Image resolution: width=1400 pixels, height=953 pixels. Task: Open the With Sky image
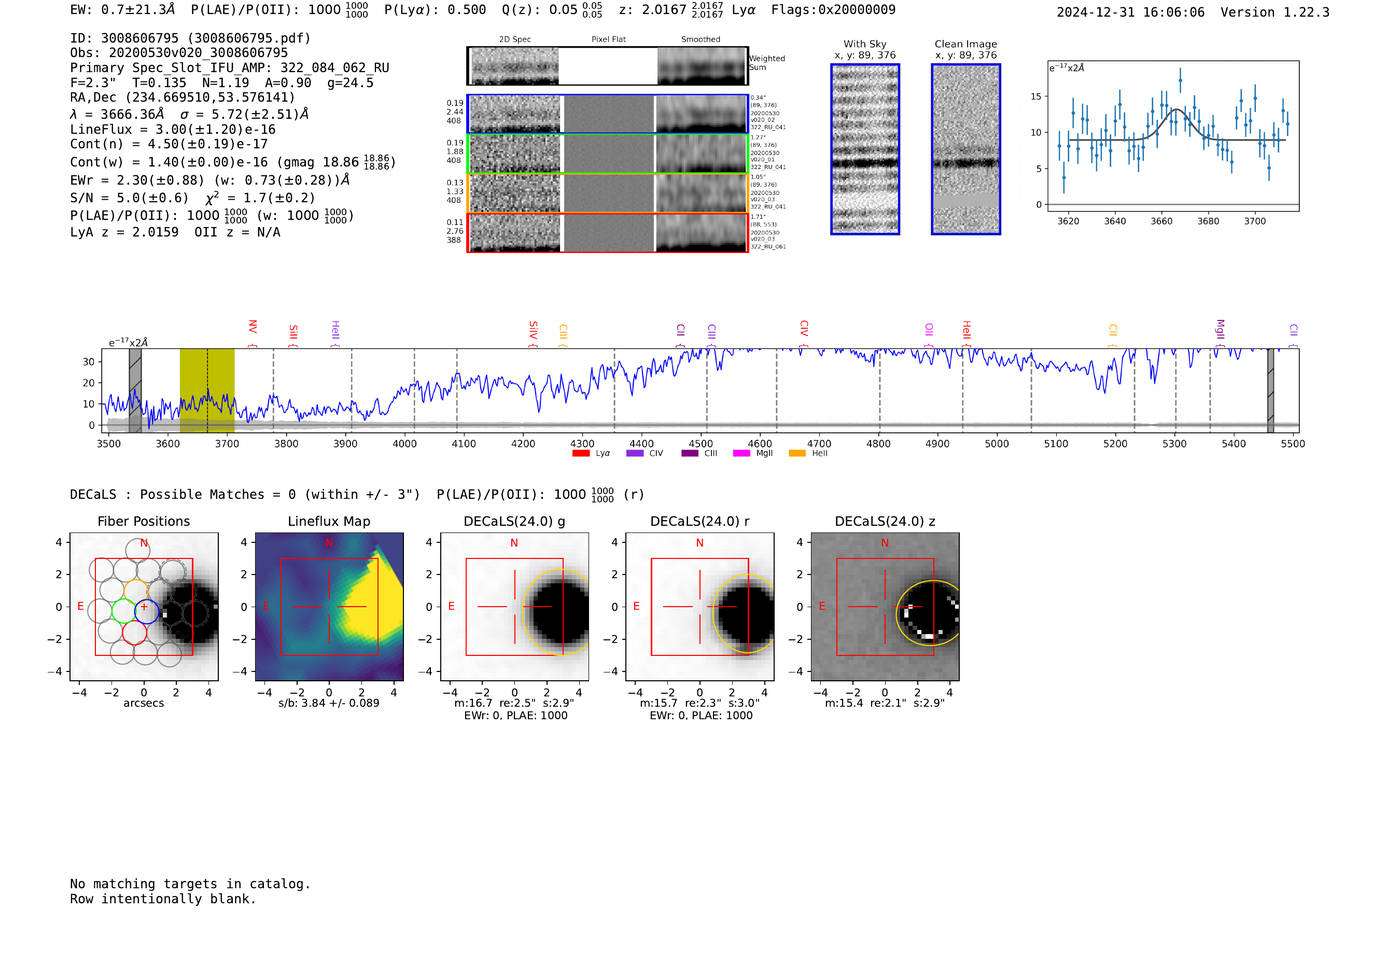click(865, 149)
